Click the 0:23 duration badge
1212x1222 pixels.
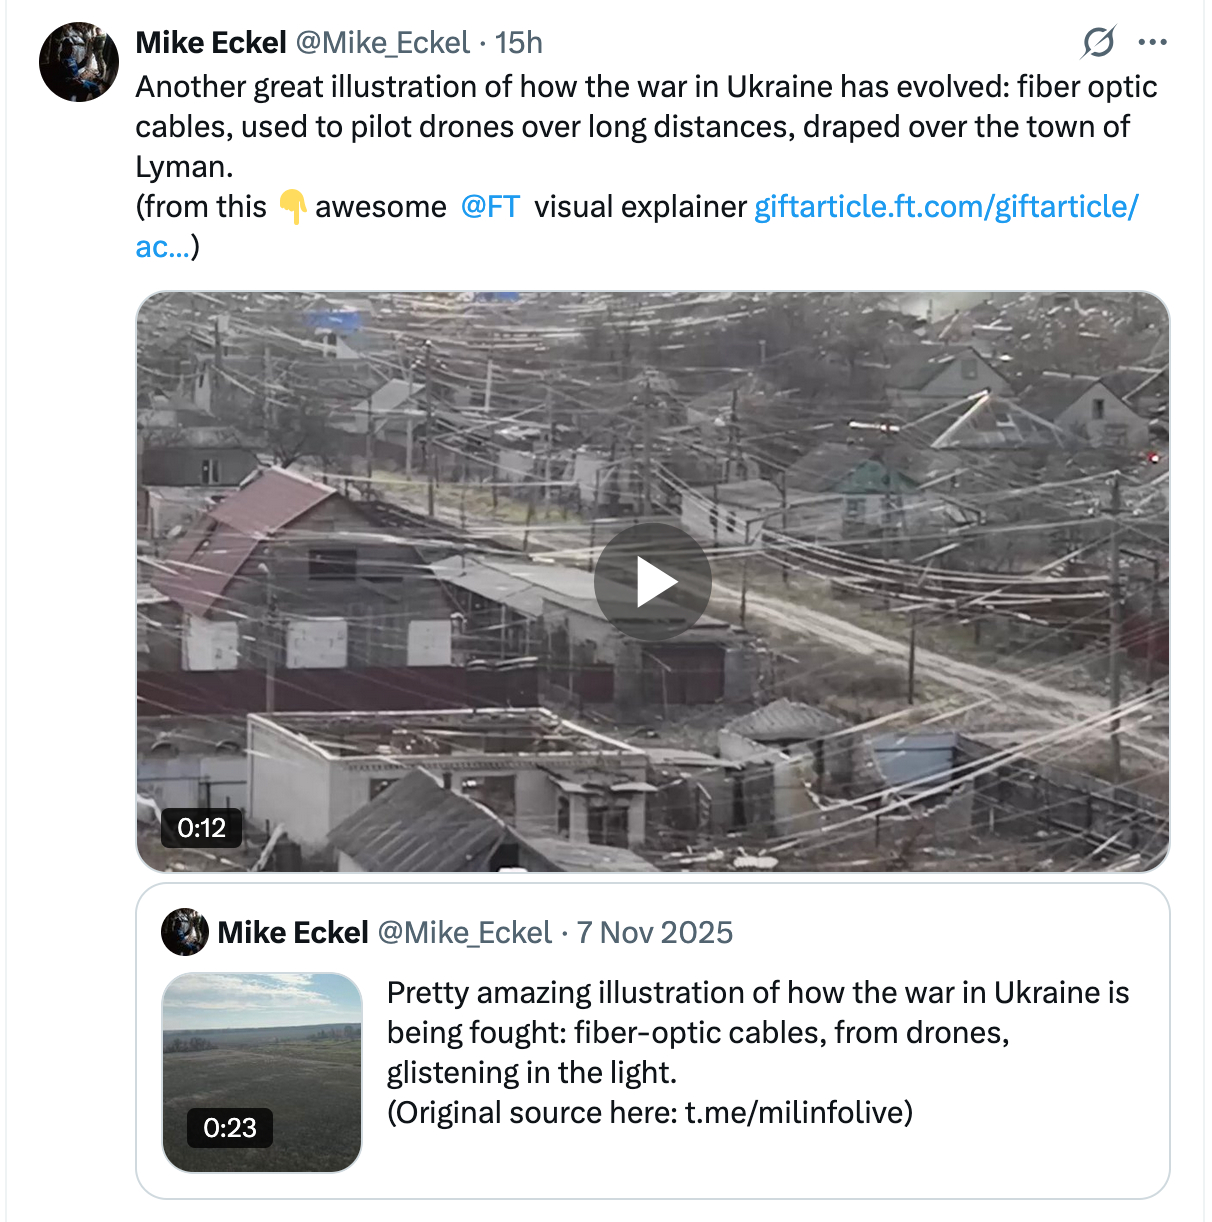[x=229, y=1128]
